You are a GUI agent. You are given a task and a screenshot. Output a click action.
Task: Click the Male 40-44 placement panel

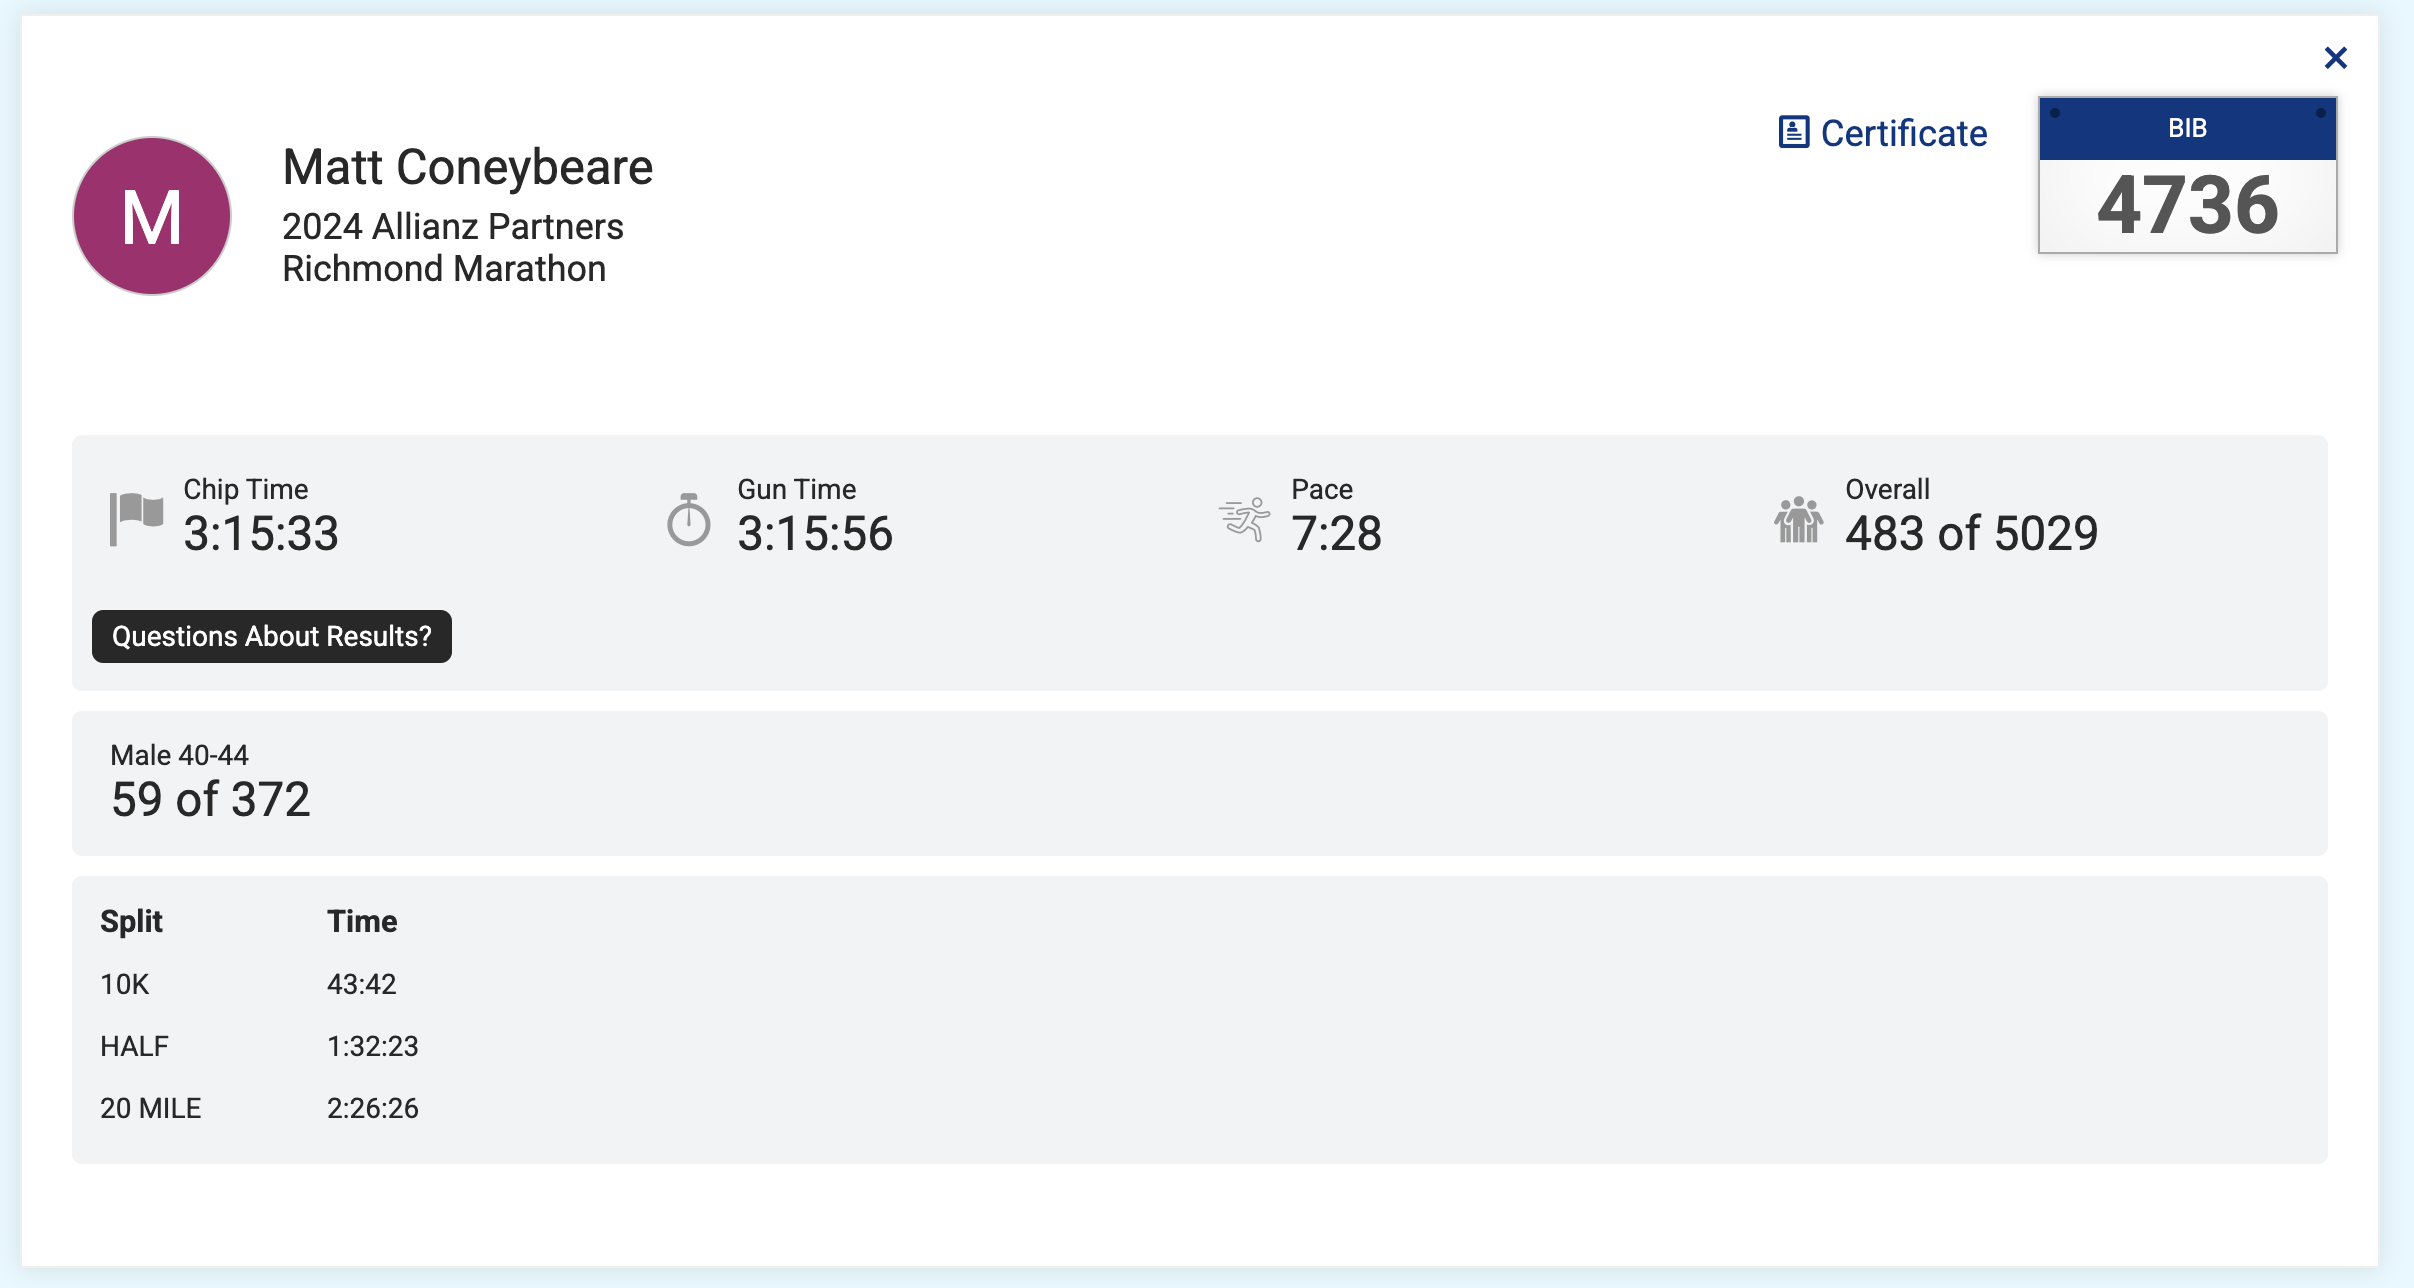(x=1200, y=783)
